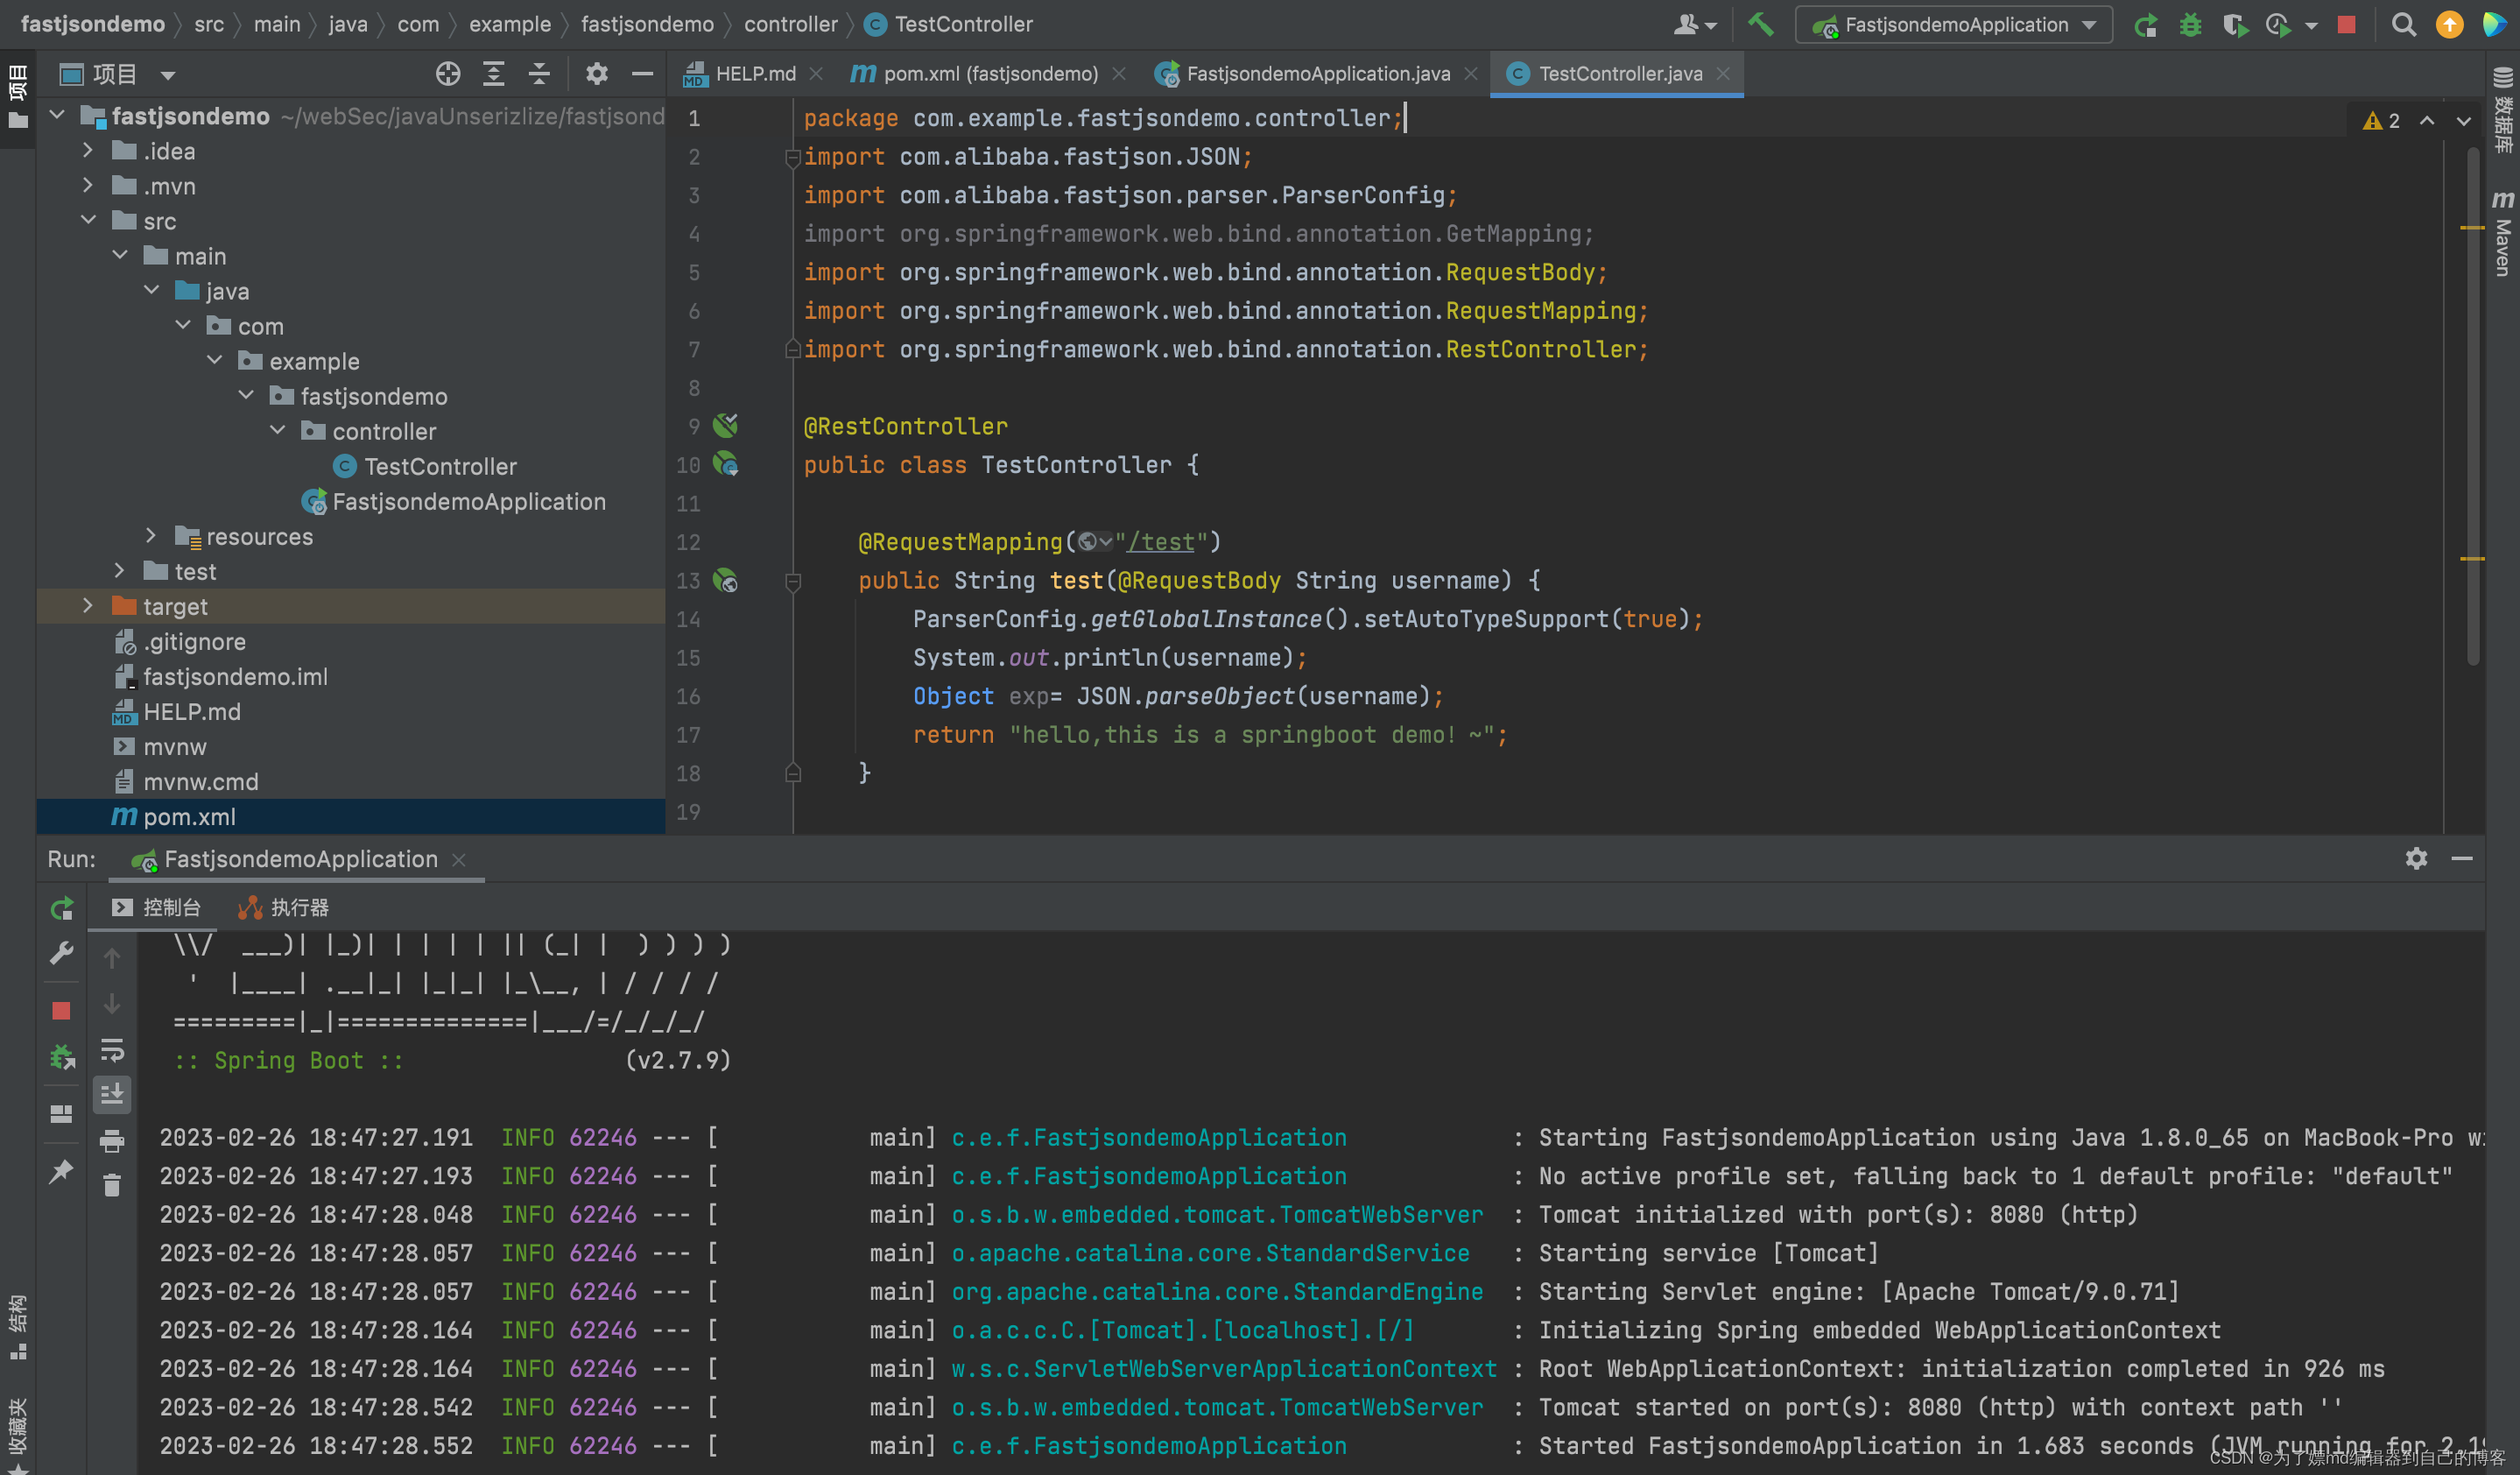Open project view options gear
2520x1475 pixels.
(597, 74)
